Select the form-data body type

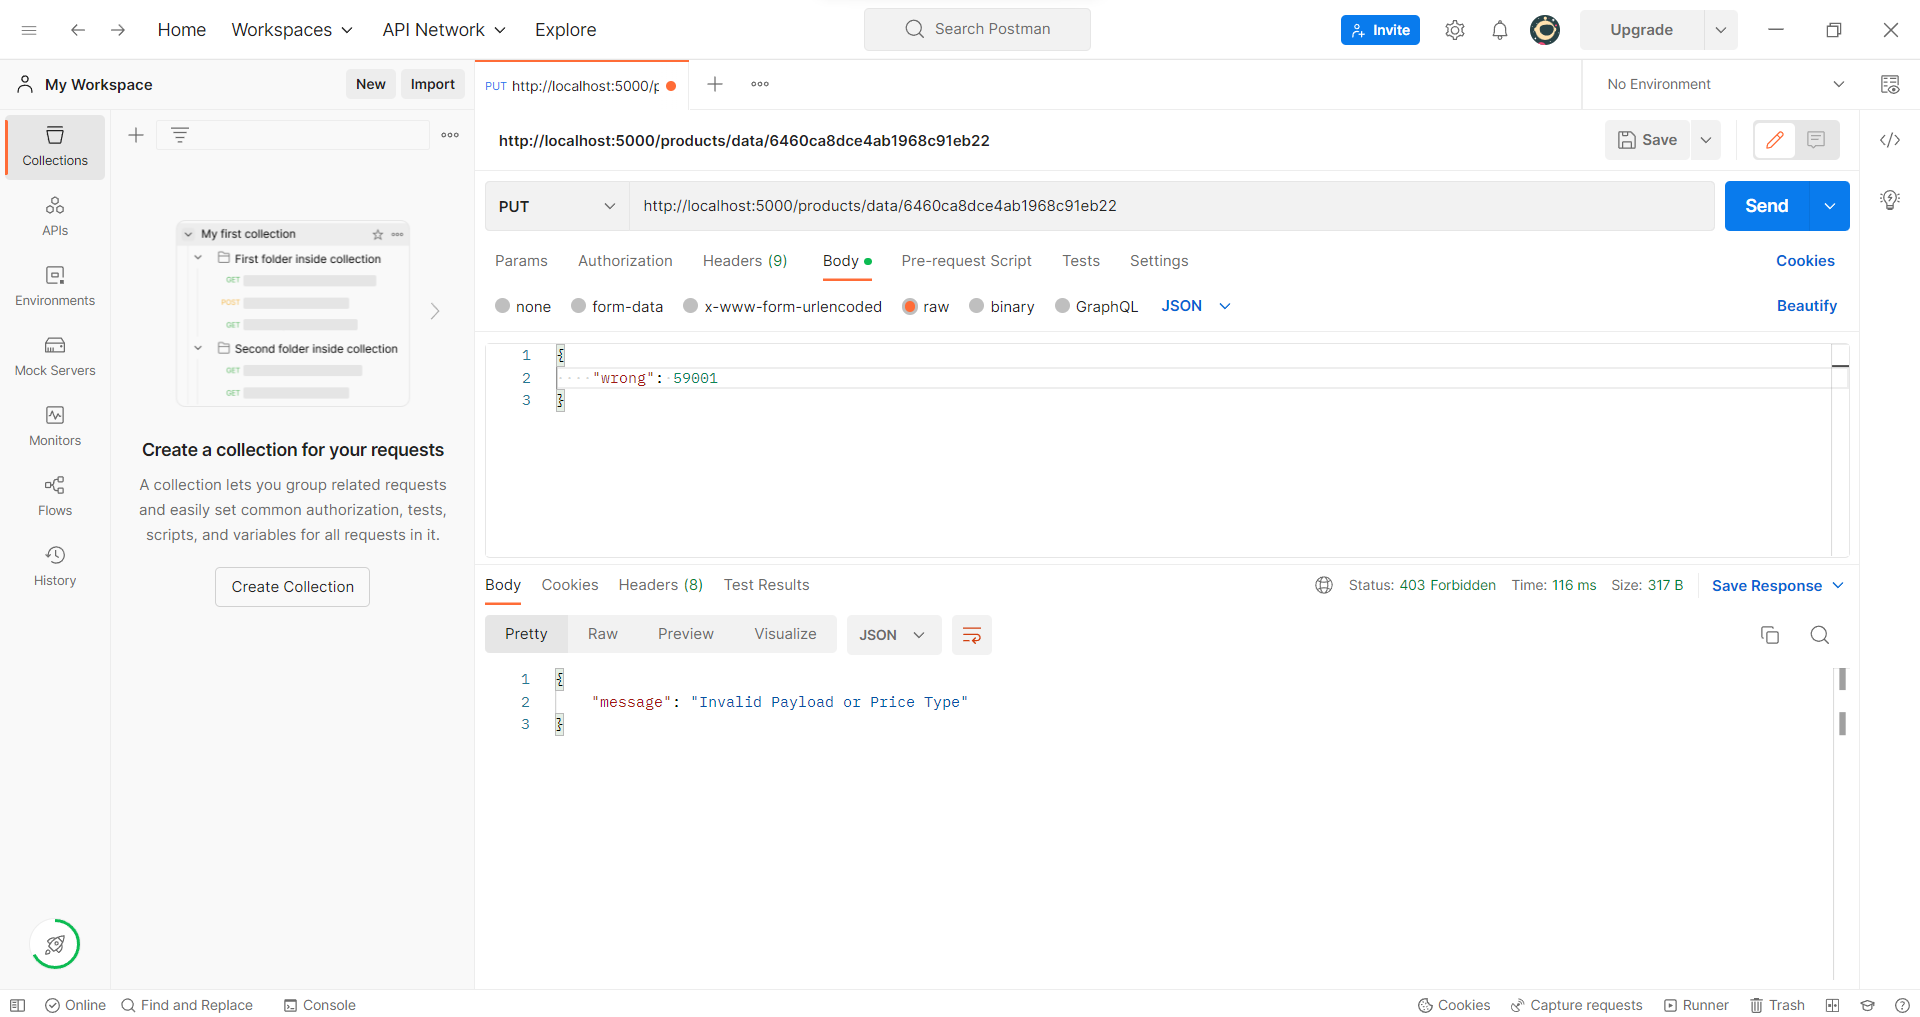579,306
